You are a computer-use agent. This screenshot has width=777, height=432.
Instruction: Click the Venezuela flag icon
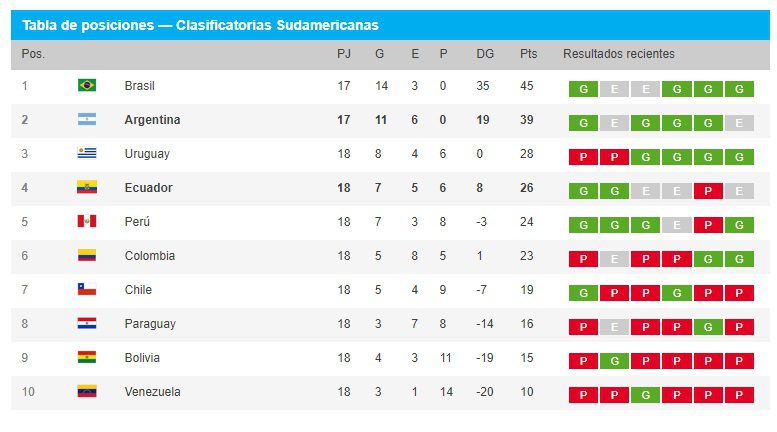coord(87,392)
